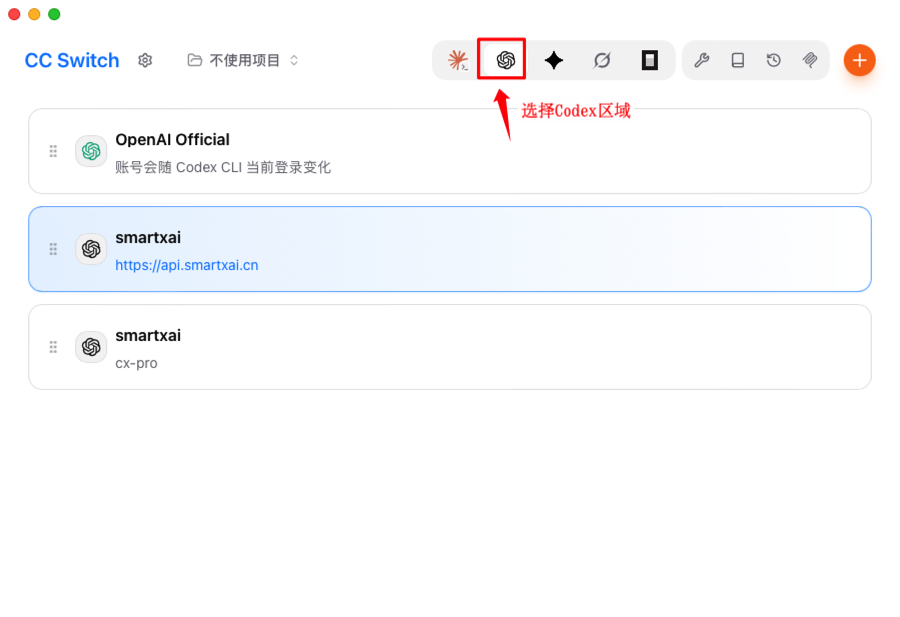Grab the drag handle on OpenAI Official row
Image resolution: width=900 pixels, height=617 pixels.
[x=53, y=151]
